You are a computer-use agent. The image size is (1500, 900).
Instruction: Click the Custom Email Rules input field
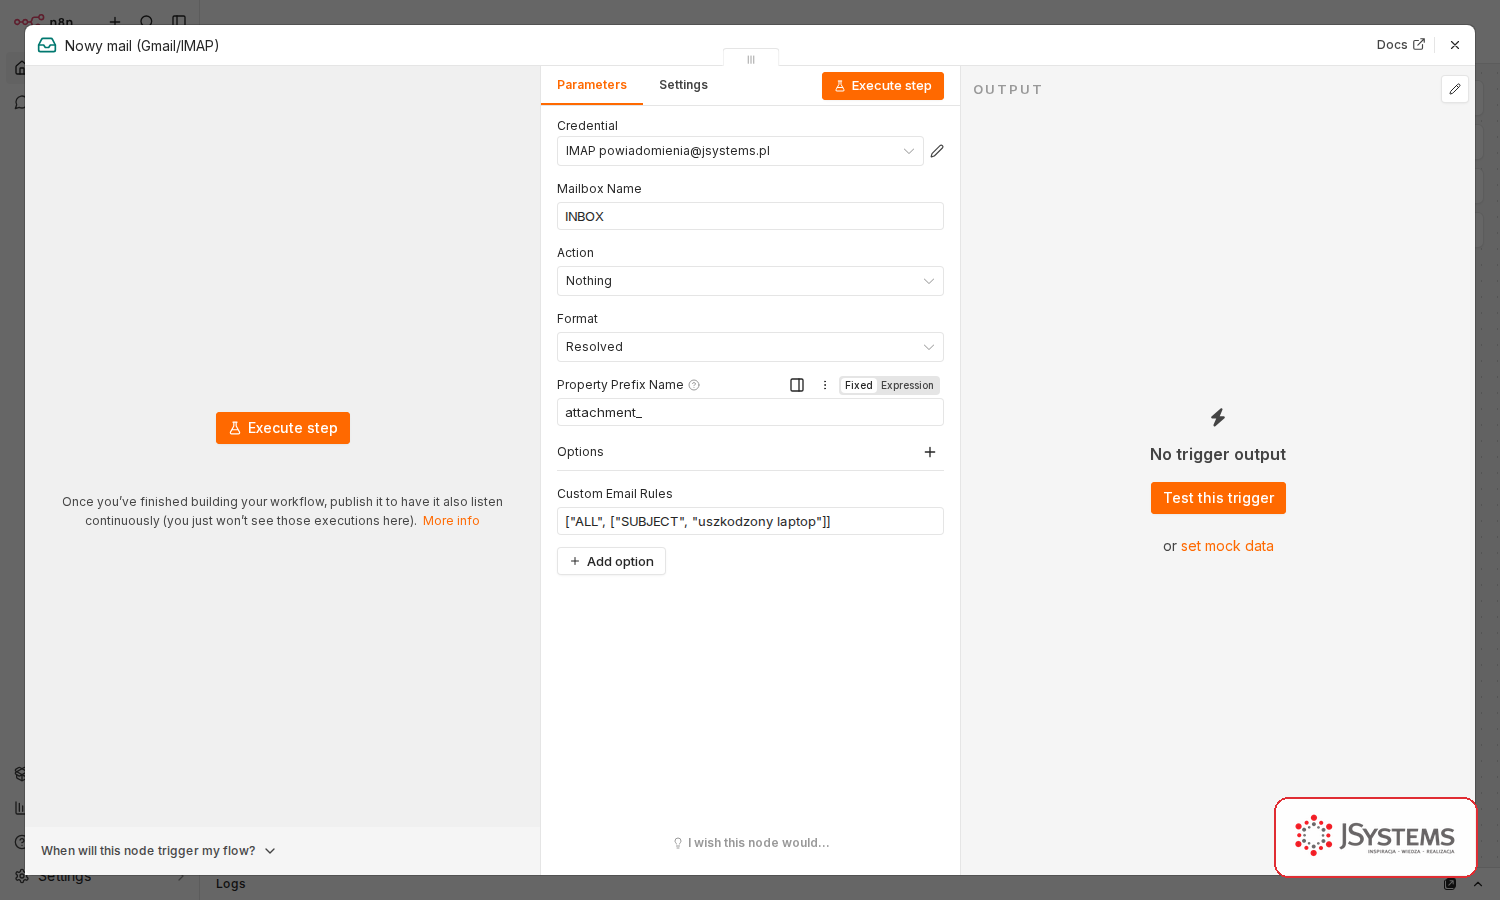click(750, 521)
